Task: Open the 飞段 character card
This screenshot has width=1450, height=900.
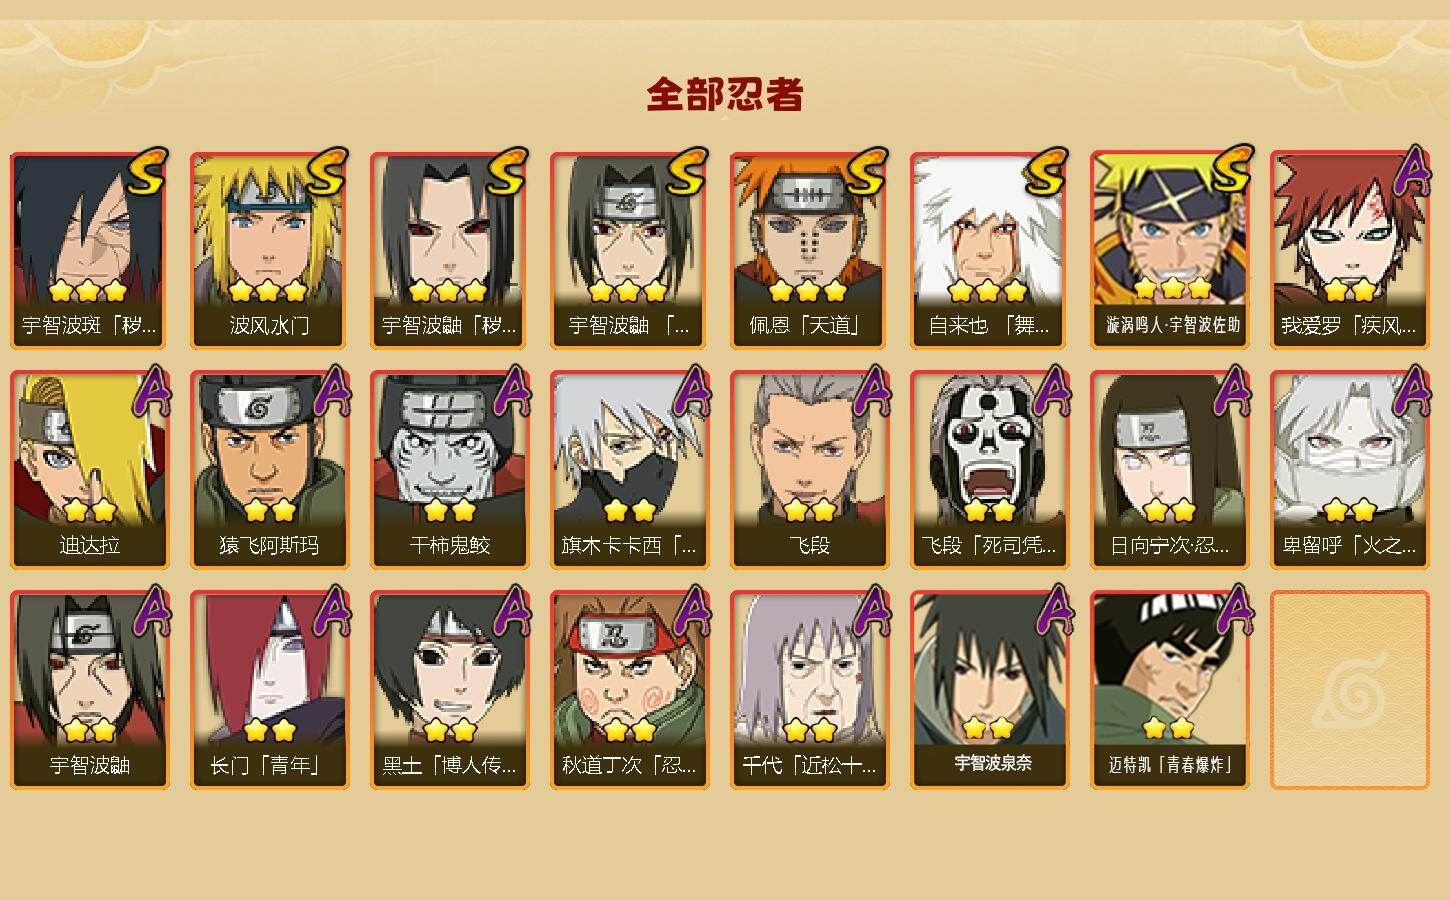Action: point(809,470)
